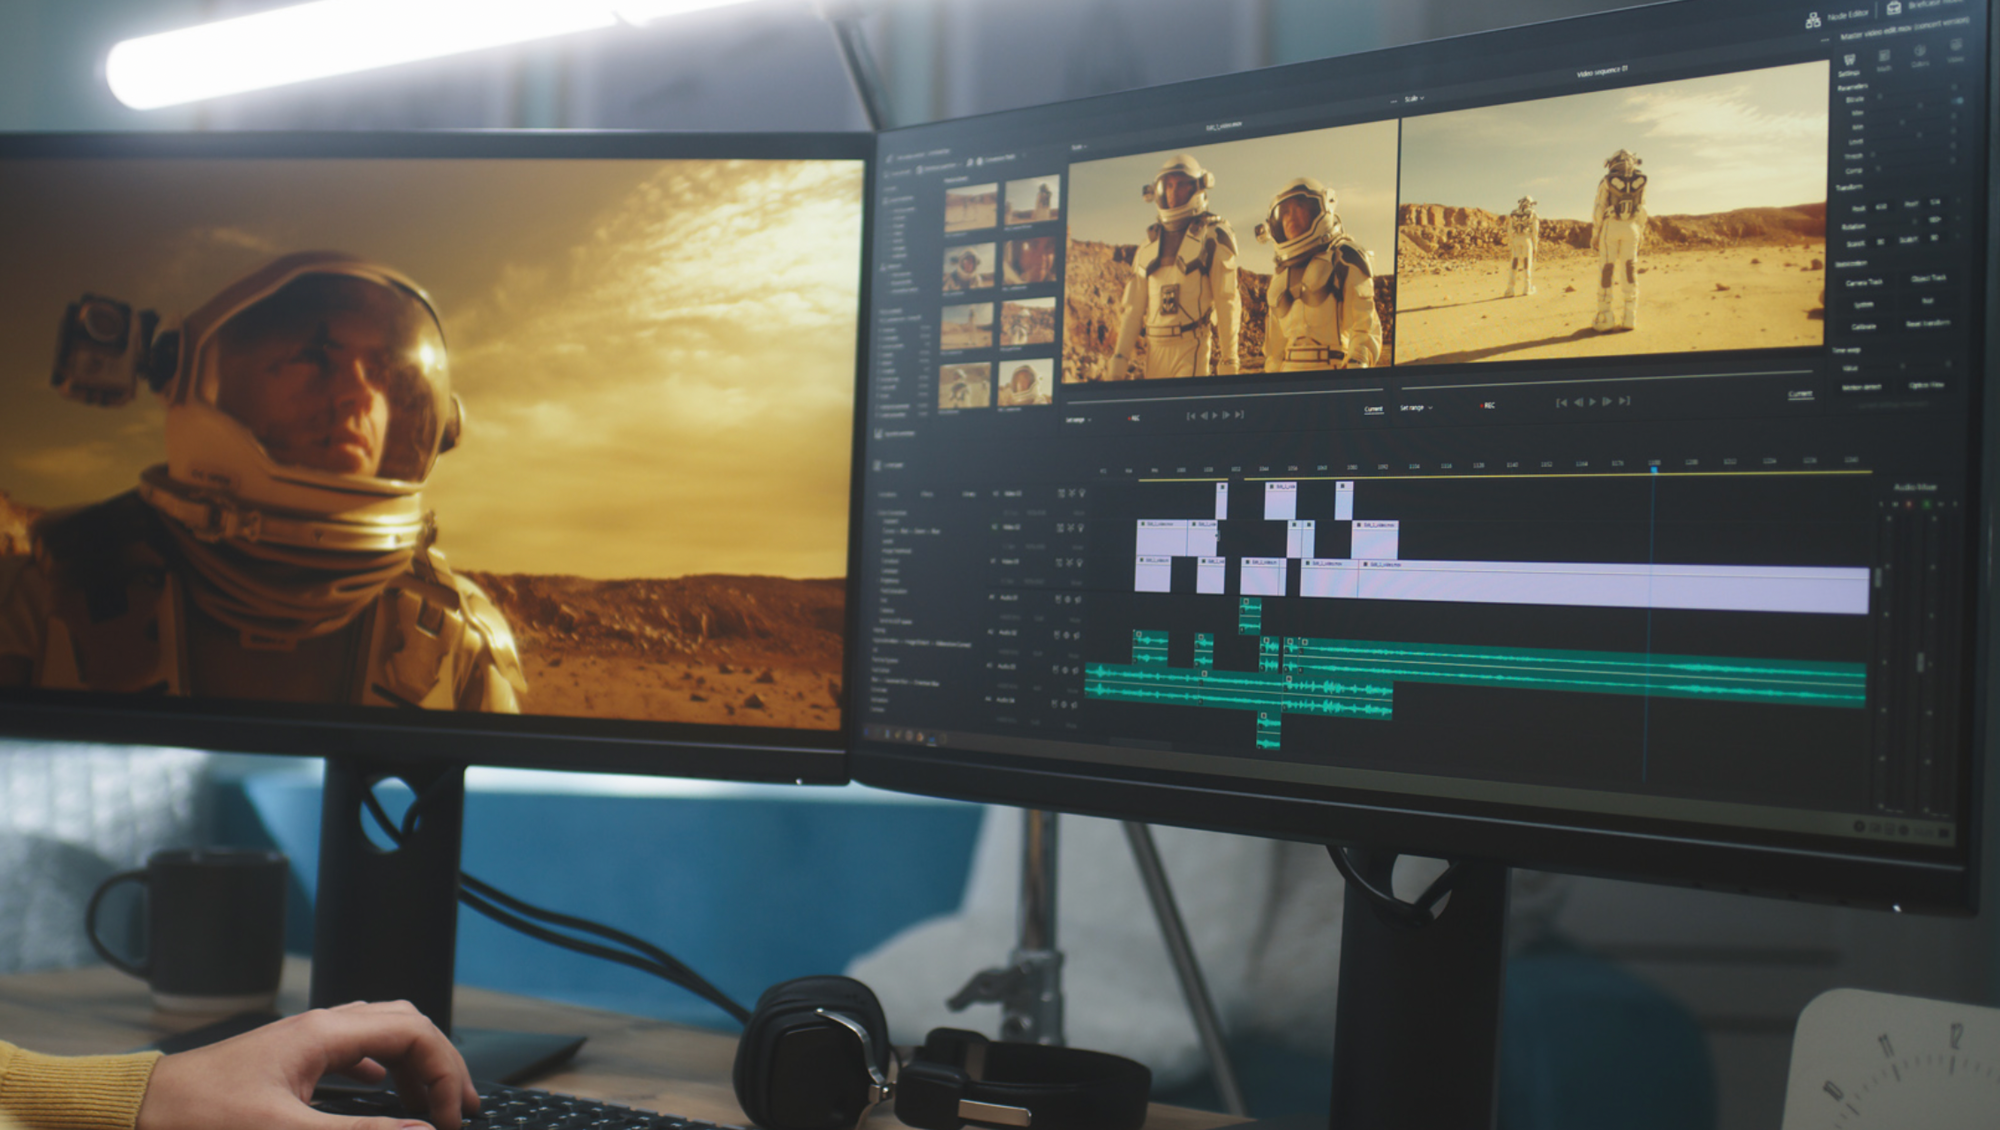The height and width of the screenshot is (1130, 2000).
Task: Open Set range dropdown under right preview
Action: pyautogui.click(x=1415, y=408)
